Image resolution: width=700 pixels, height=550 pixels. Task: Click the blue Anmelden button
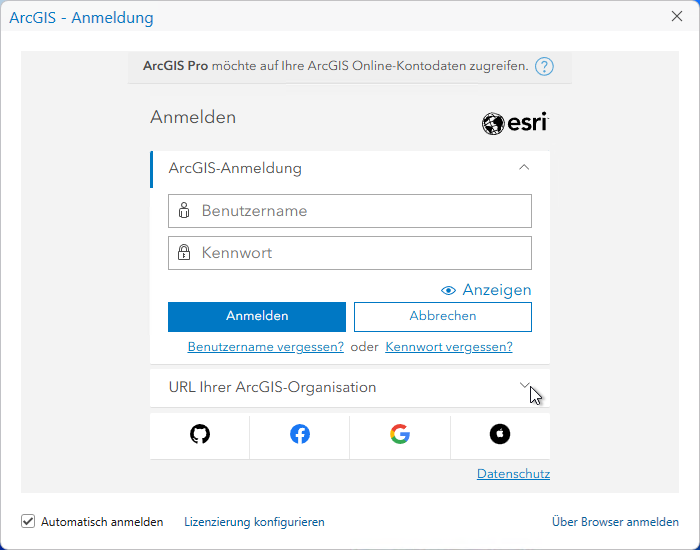[257, 316]
